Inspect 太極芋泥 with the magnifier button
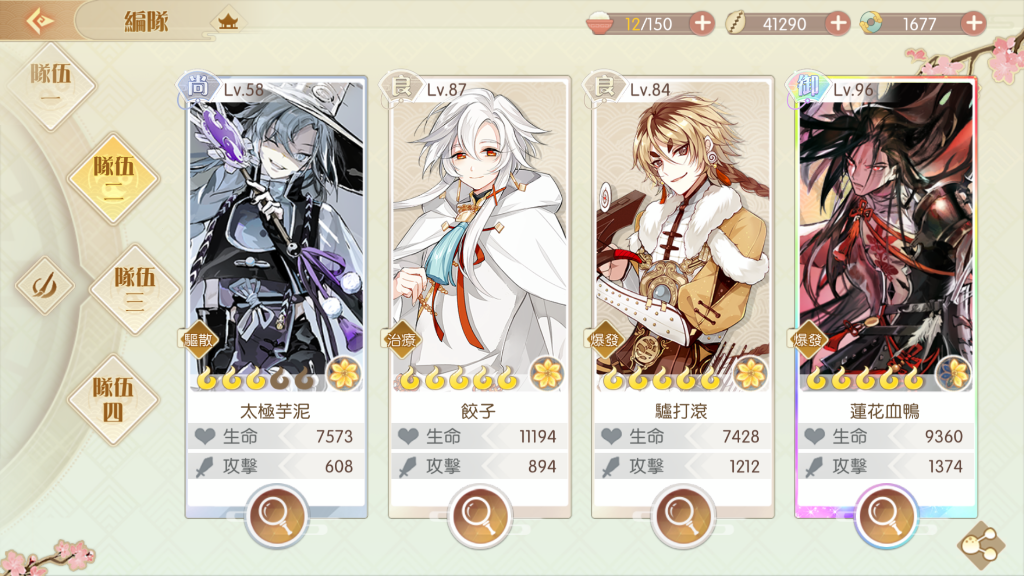The height and width of the screenshot is (576, 1024). (x=276, y=515)
